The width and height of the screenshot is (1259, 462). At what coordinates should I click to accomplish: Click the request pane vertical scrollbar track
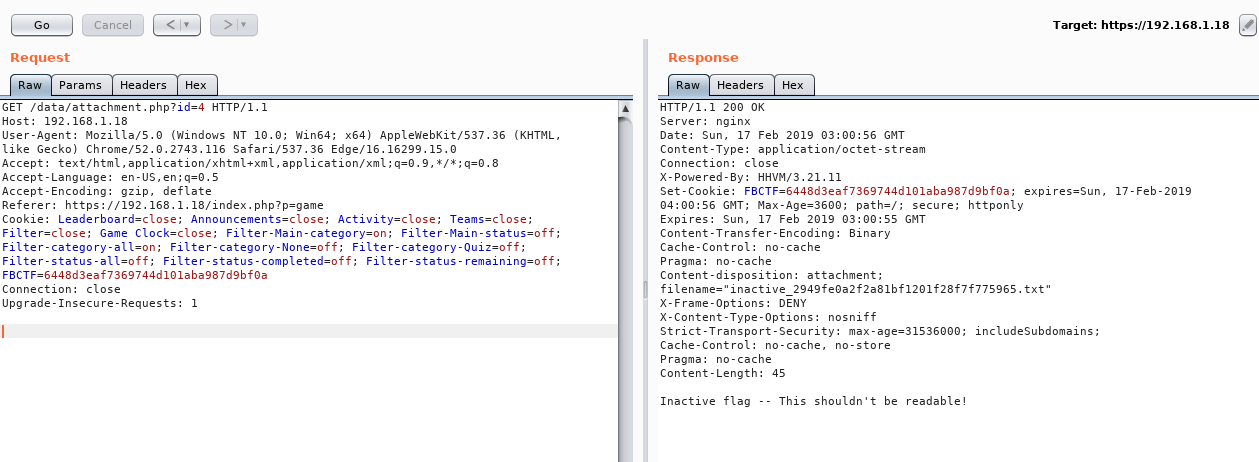point(626,300)
